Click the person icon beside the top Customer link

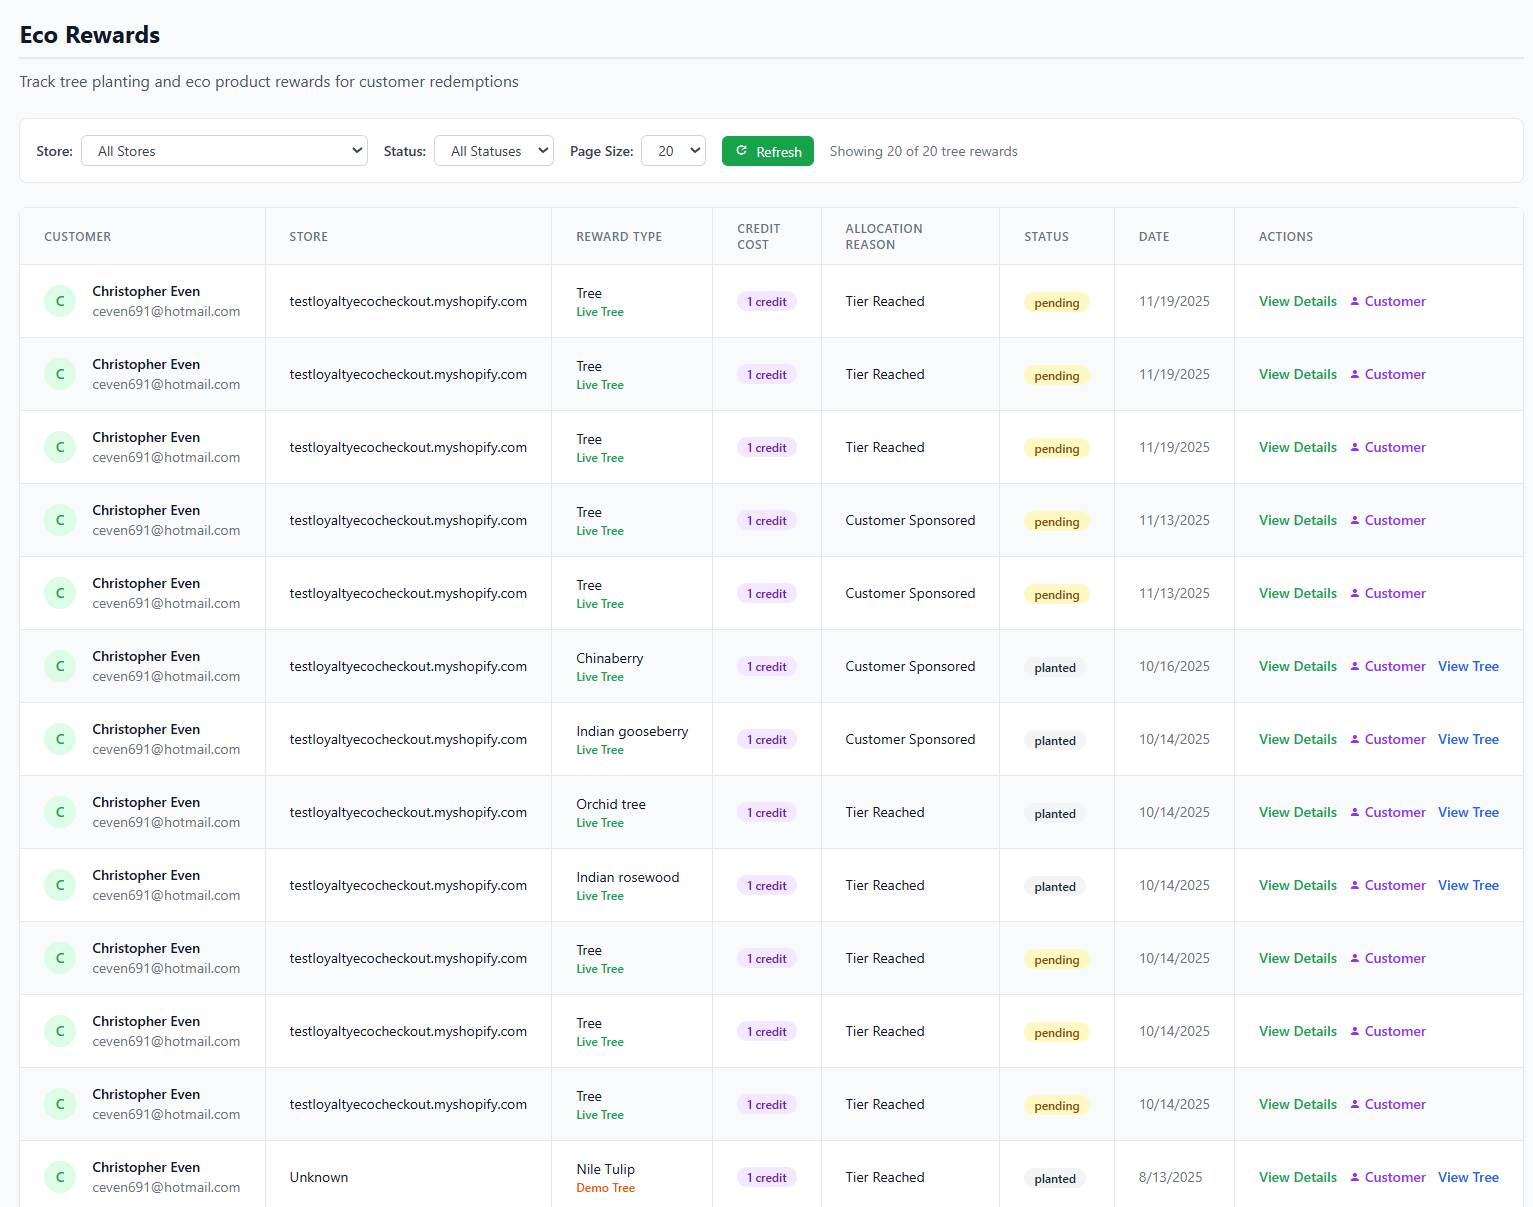click(1355, 301)
